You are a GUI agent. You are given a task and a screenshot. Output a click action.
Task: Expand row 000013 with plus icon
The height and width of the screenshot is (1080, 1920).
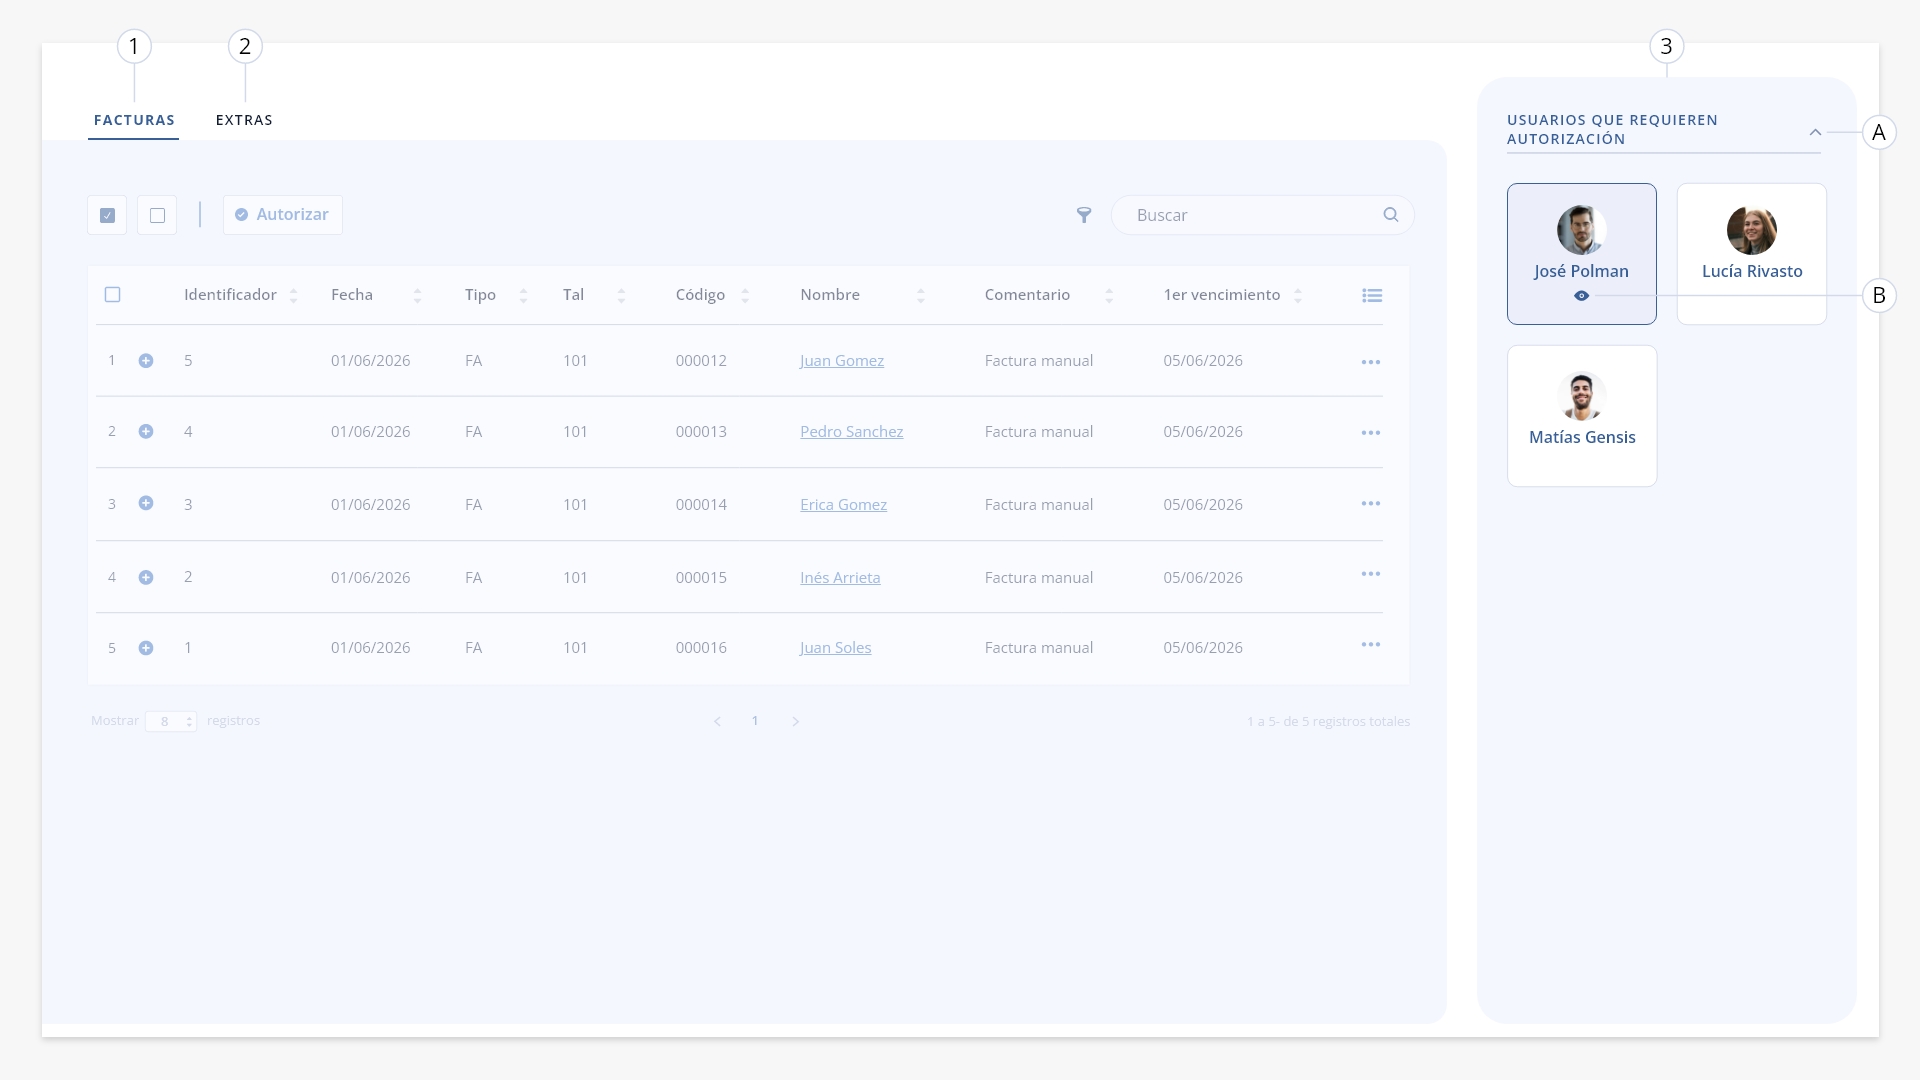coord(146,432)
